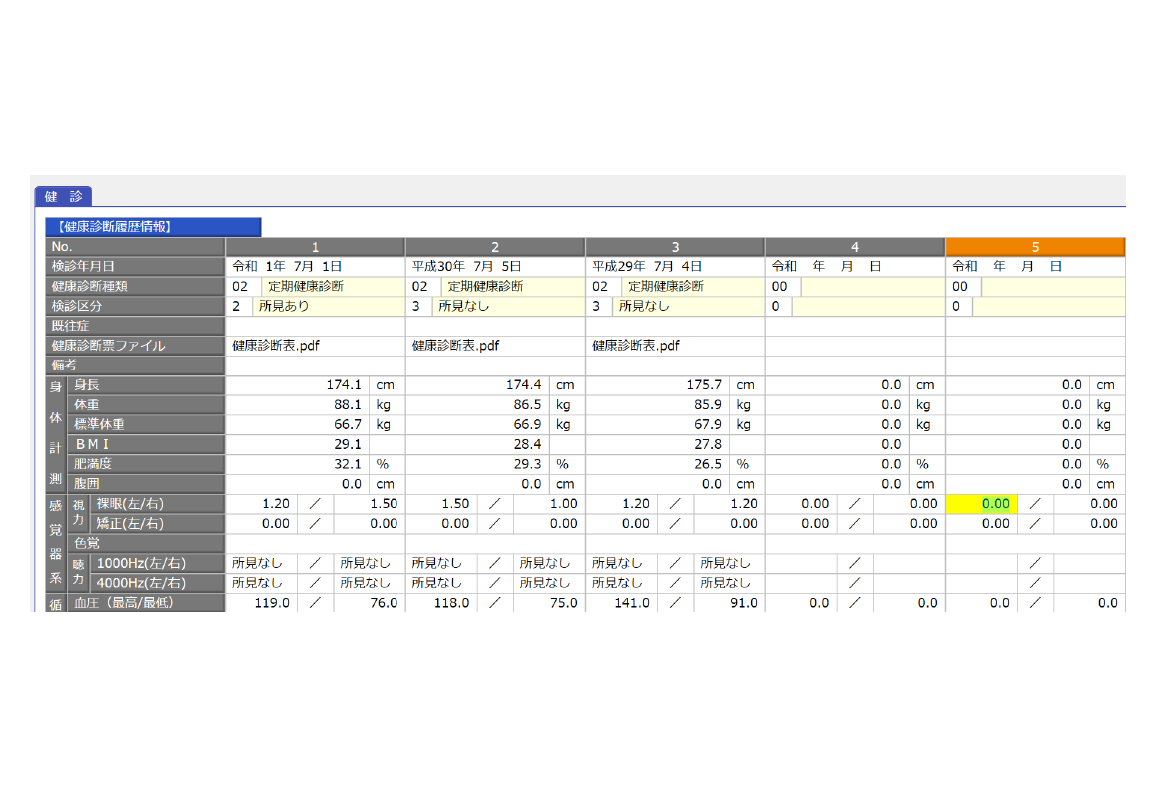Image resolution: width=1156 pixels, height=796 pixels.
Task: Click left 1000Hz hearing 所見なし in column 1
Action: click(262, 563)
